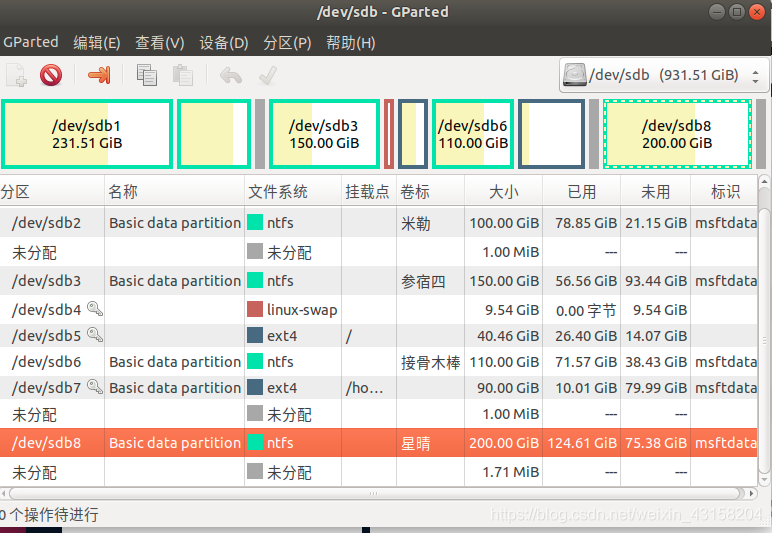Sort by the 卷标 column header
The height and width of the screenshot is (533, 772).
(430, 191)
